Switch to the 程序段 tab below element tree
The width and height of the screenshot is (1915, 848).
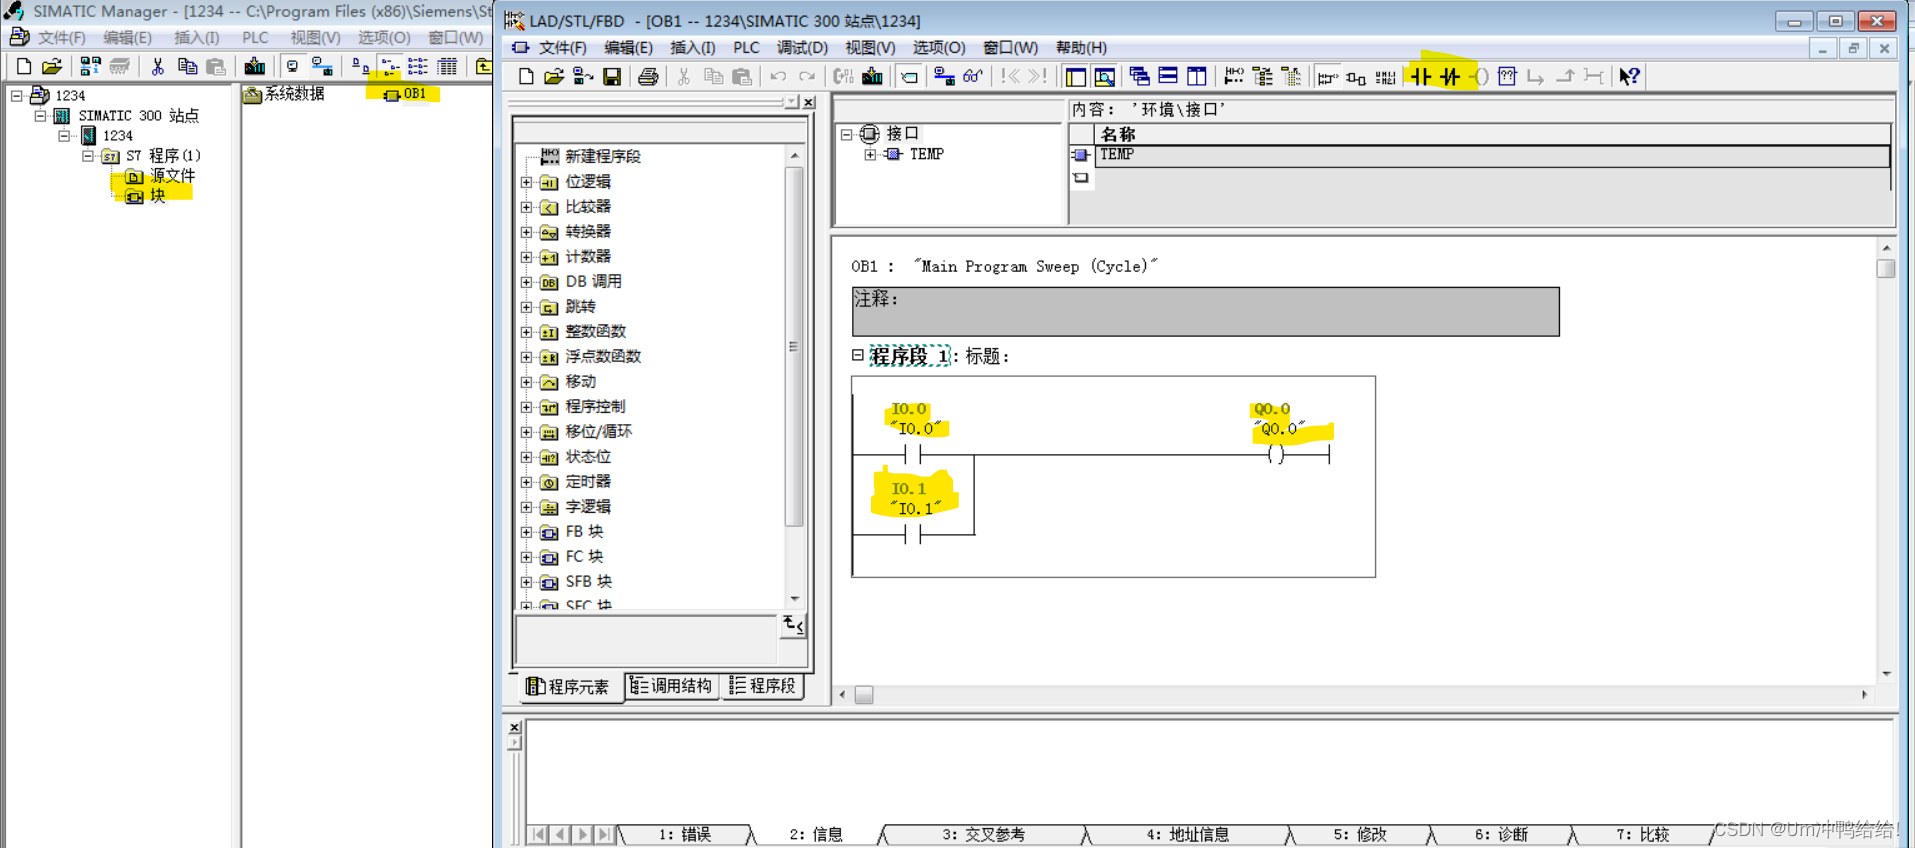[x=763, y=686]
